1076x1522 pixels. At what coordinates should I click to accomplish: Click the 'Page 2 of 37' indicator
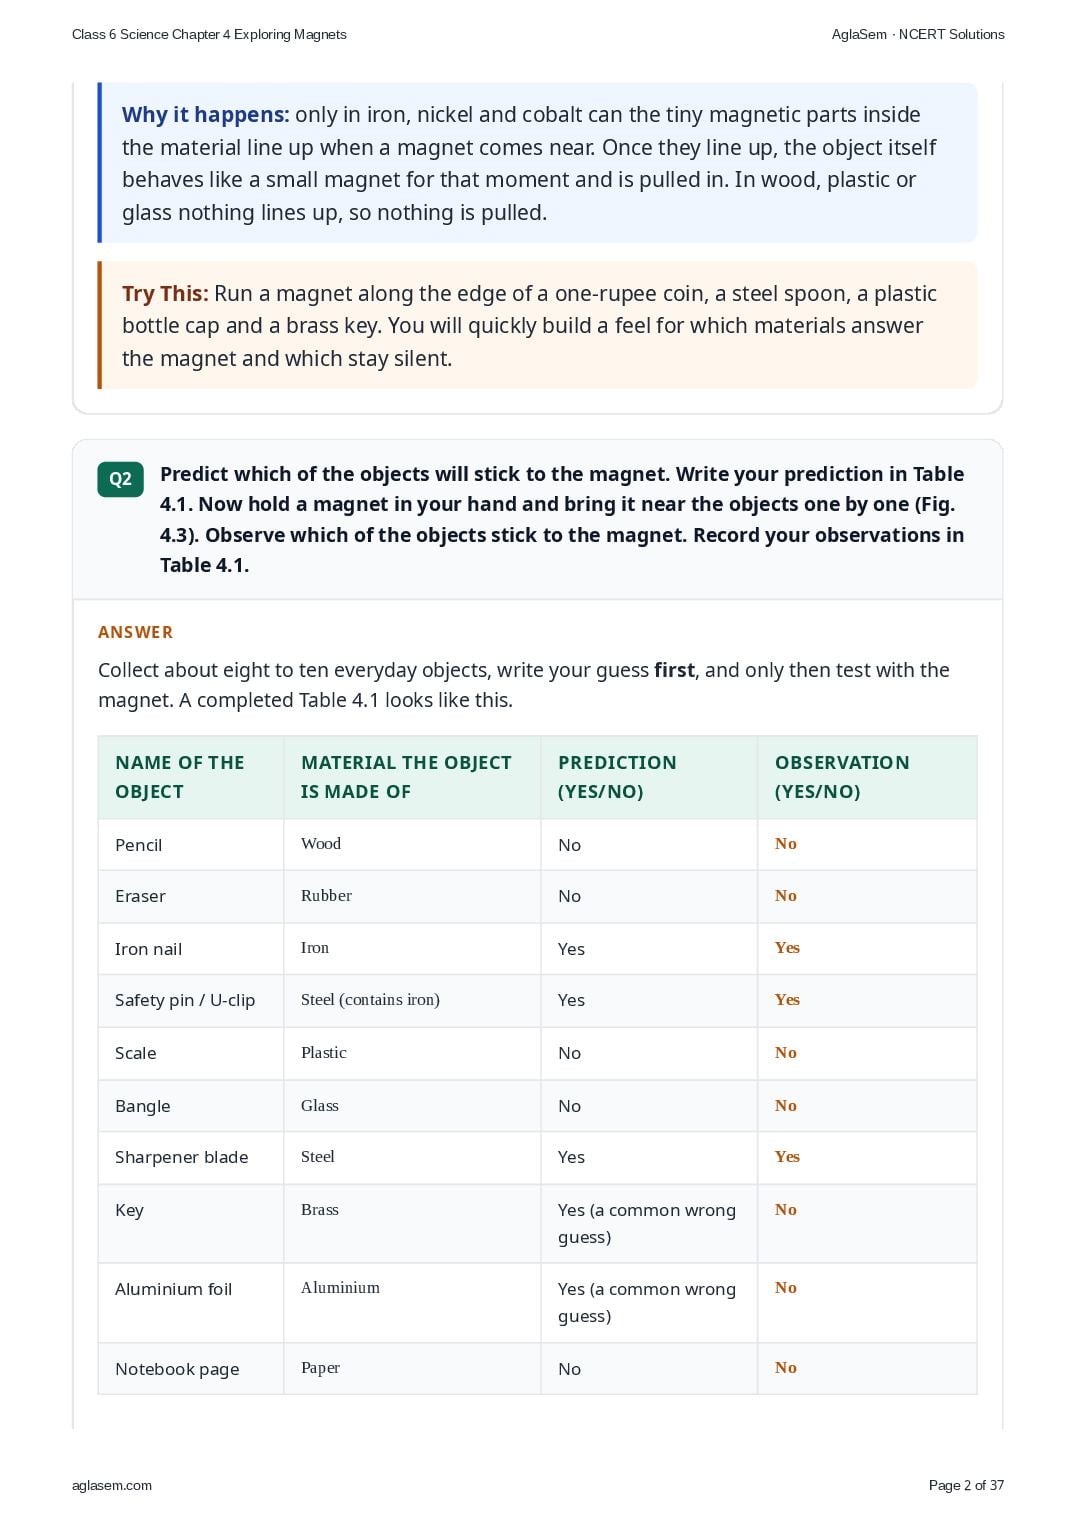pyautogui.click(x=966, y=1485)
